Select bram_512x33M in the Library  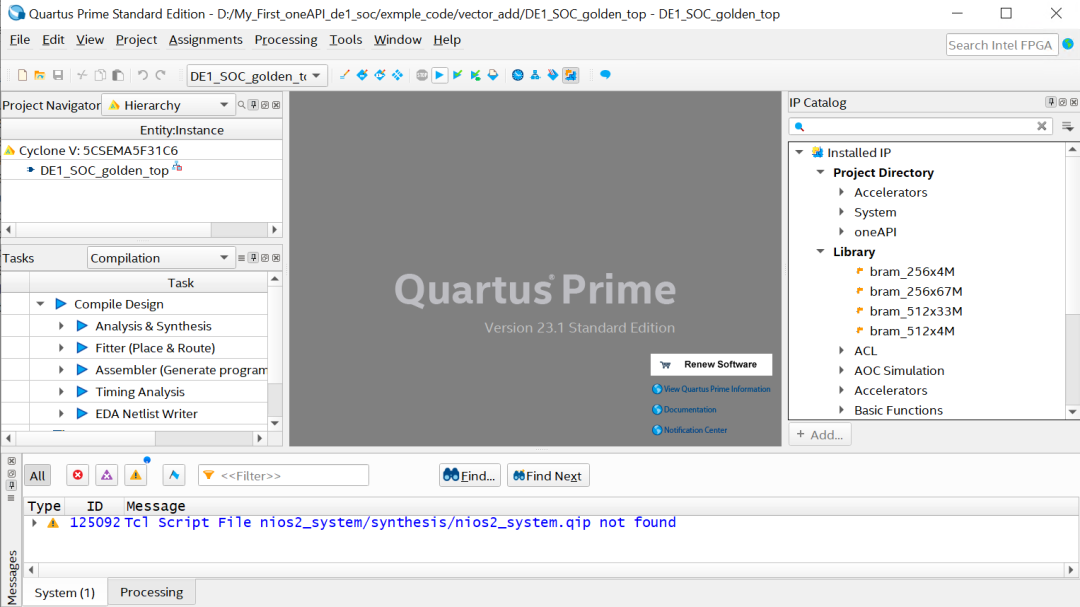pyautogui.click(x=915, y=311)
